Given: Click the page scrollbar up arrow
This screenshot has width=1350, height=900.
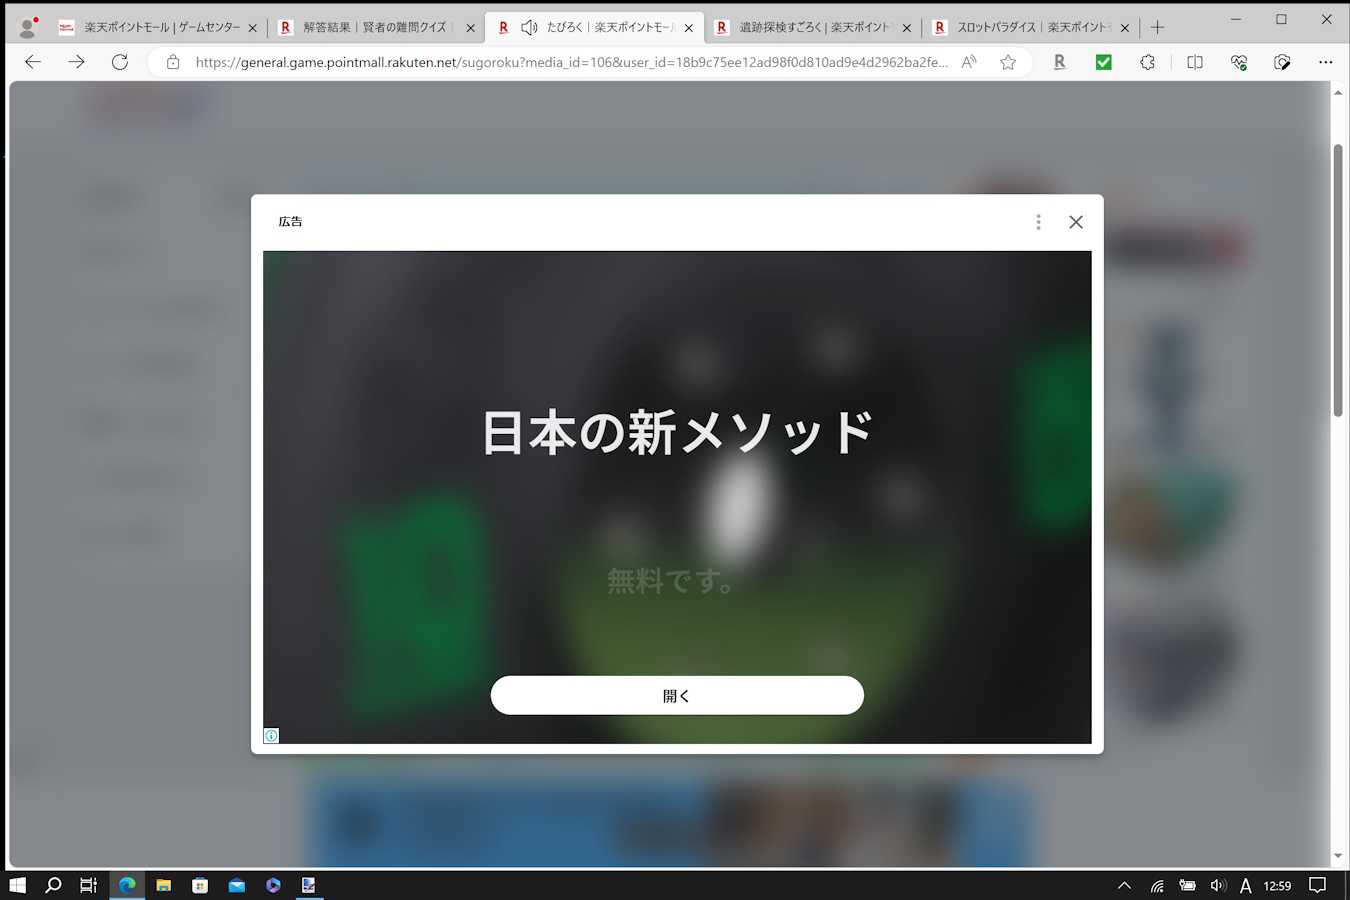Looking at the screenshot, I should (1338, 92).
